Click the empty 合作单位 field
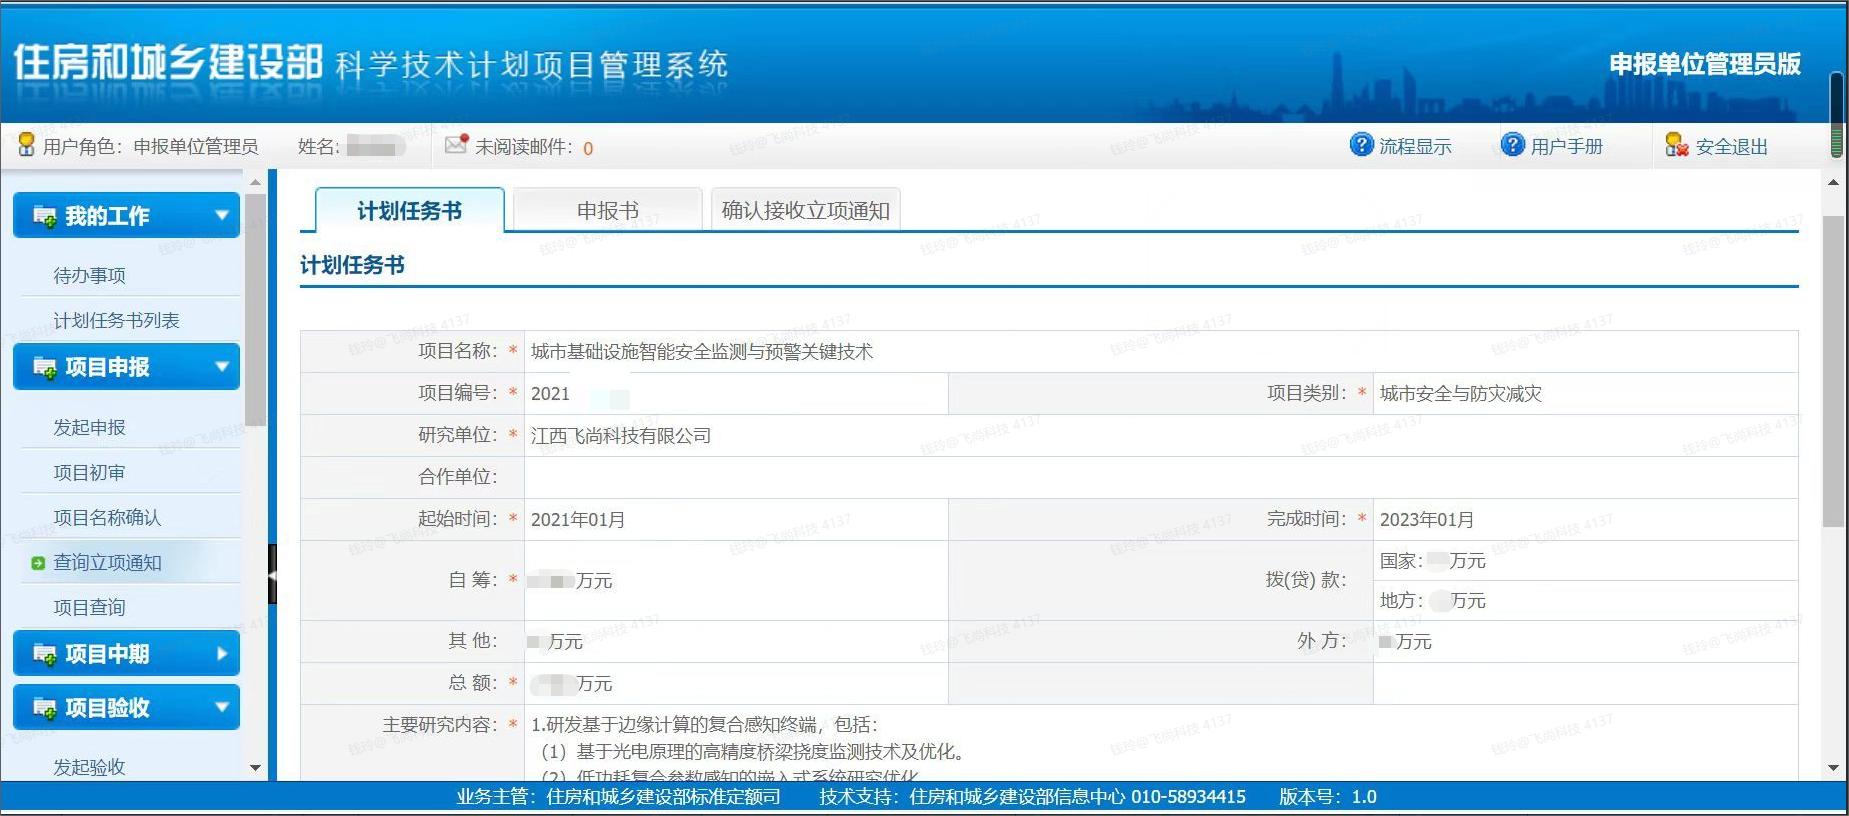Viewport: 1849px width, 816px height. coord(1161,477)
